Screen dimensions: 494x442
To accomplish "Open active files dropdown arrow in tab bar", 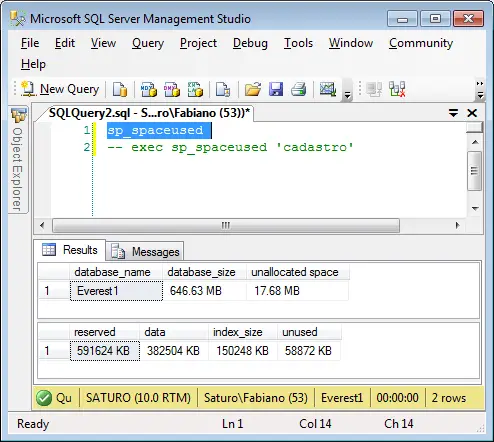I will (453, 113).
